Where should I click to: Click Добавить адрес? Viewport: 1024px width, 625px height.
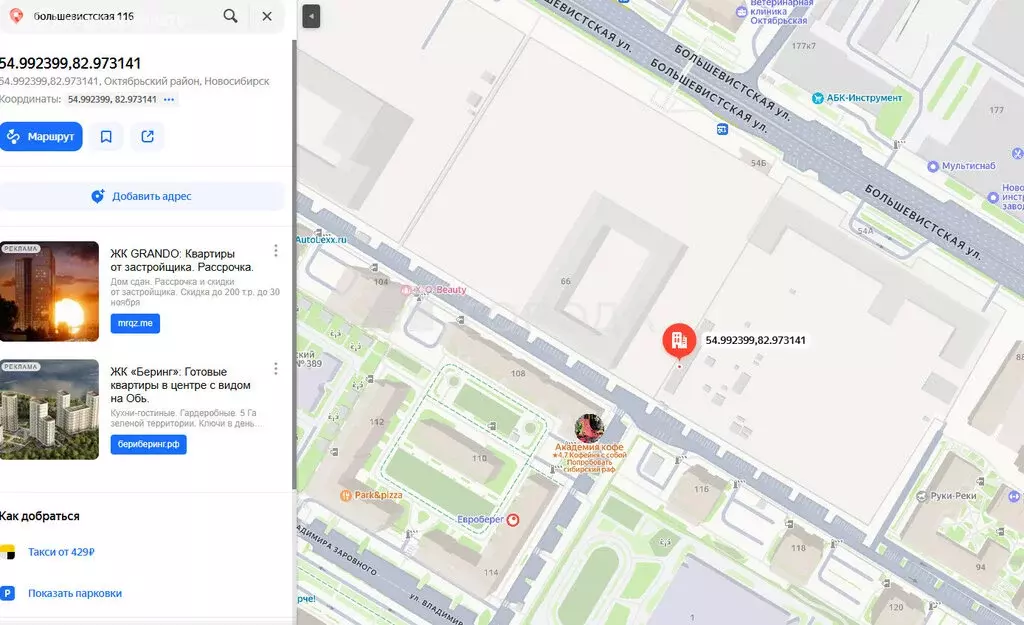(x=142, y=196)
